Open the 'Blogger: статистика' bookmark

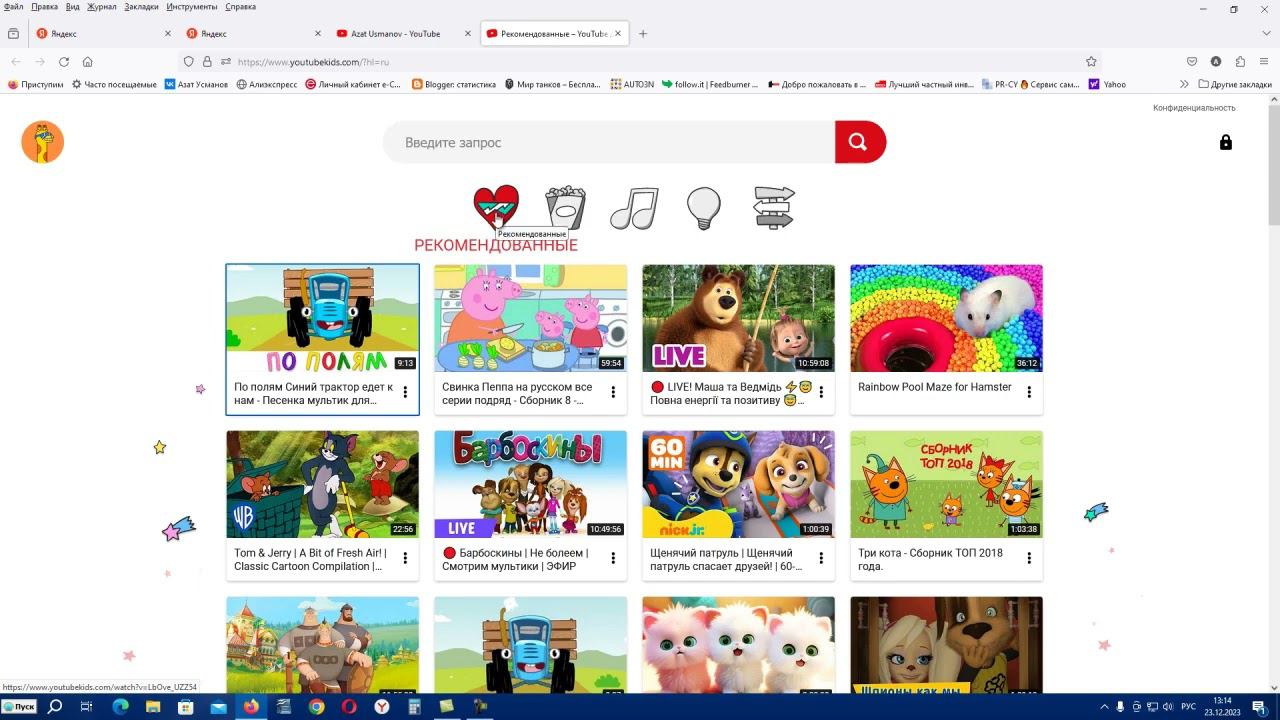454,84
